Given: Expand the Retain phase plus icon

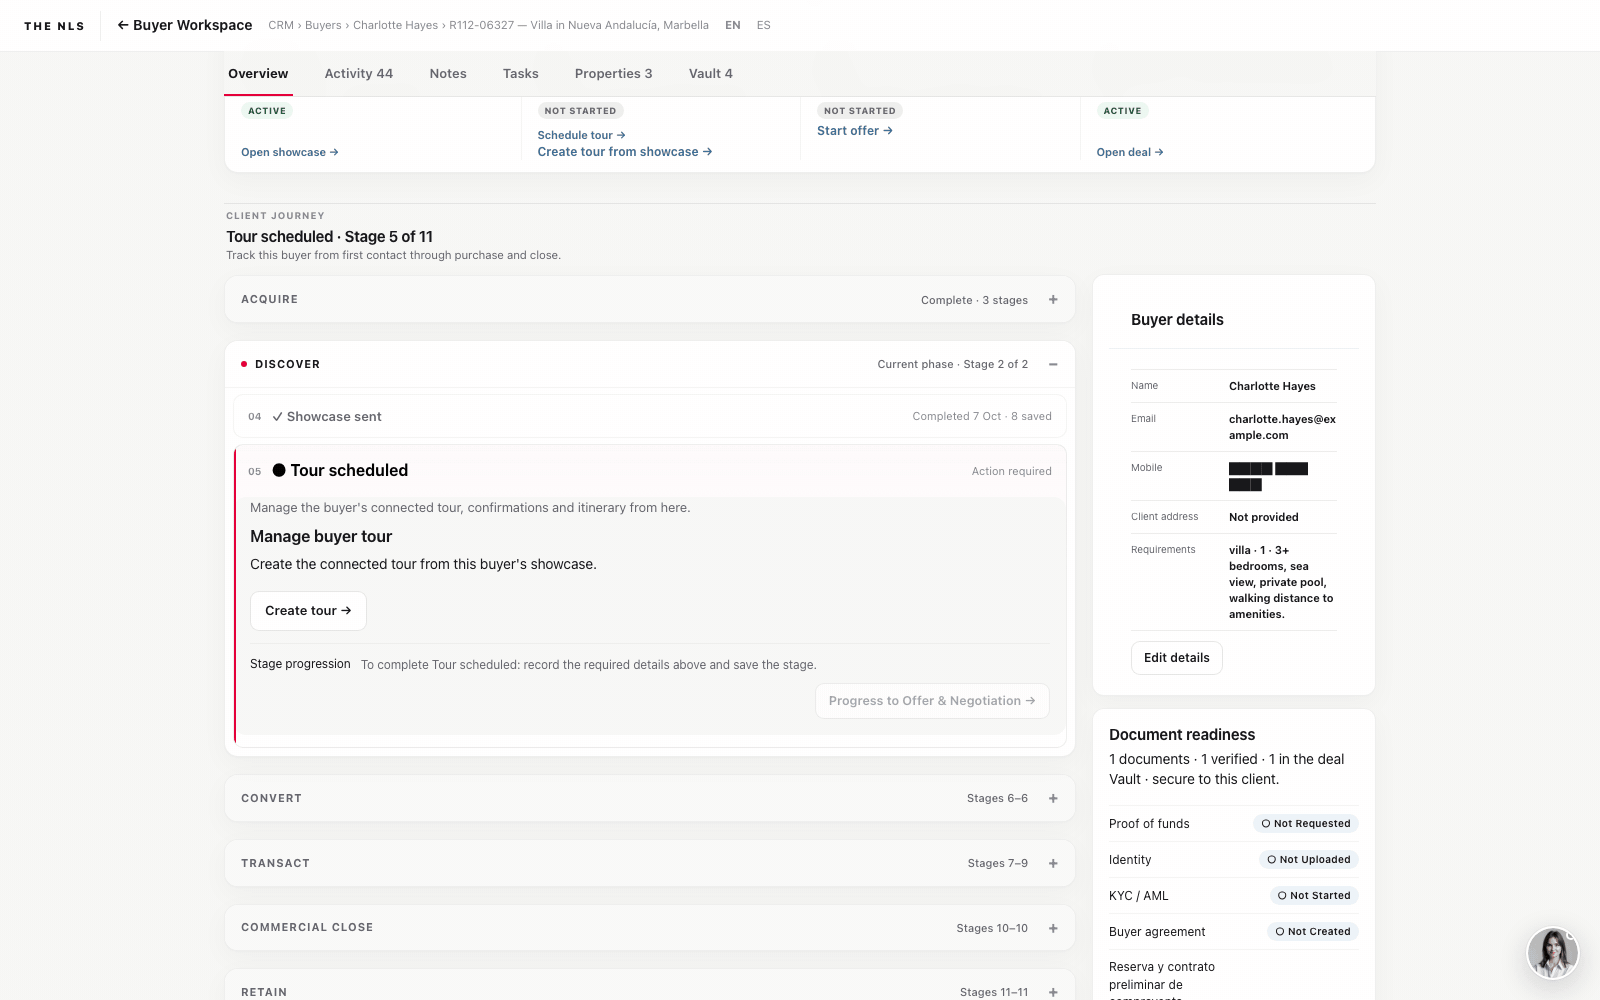Looking at the screenshot, I should click(x=1053, y=992).
